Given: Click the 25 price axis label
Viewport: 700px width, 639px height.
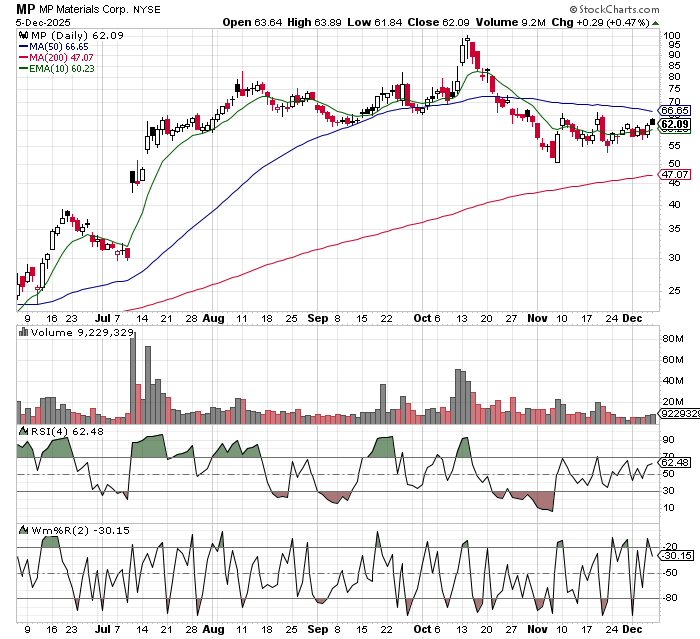Looking at the screenshot, I should point(674,291).
